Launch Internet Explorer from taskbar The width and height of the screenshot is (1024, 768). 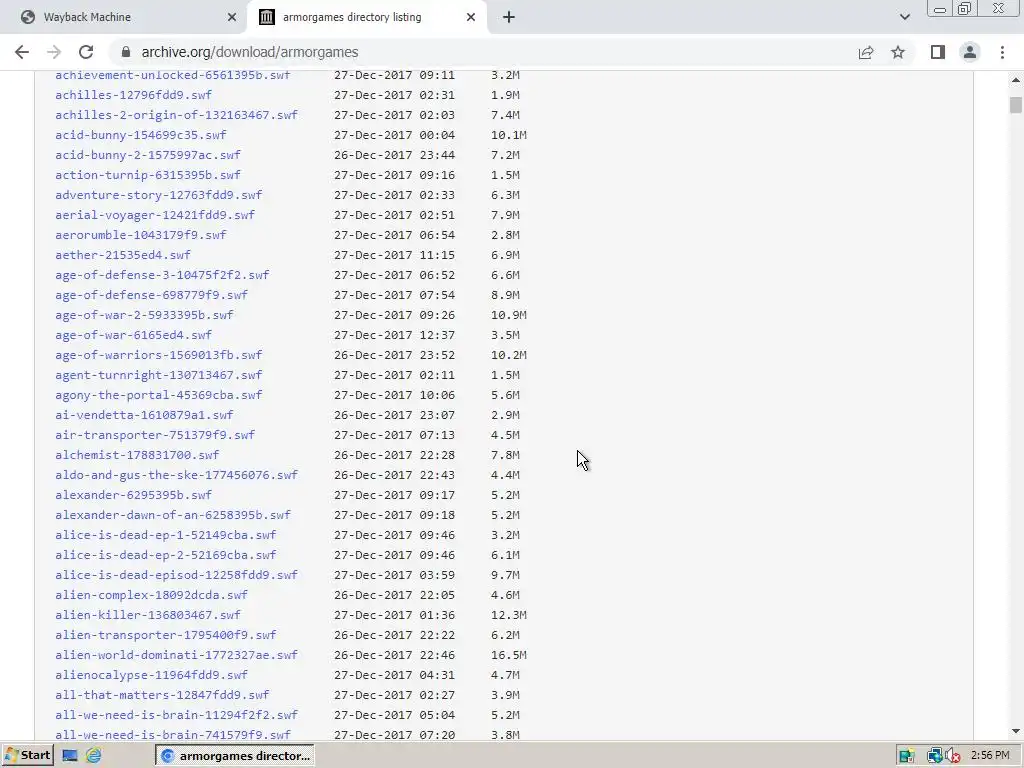93,756
